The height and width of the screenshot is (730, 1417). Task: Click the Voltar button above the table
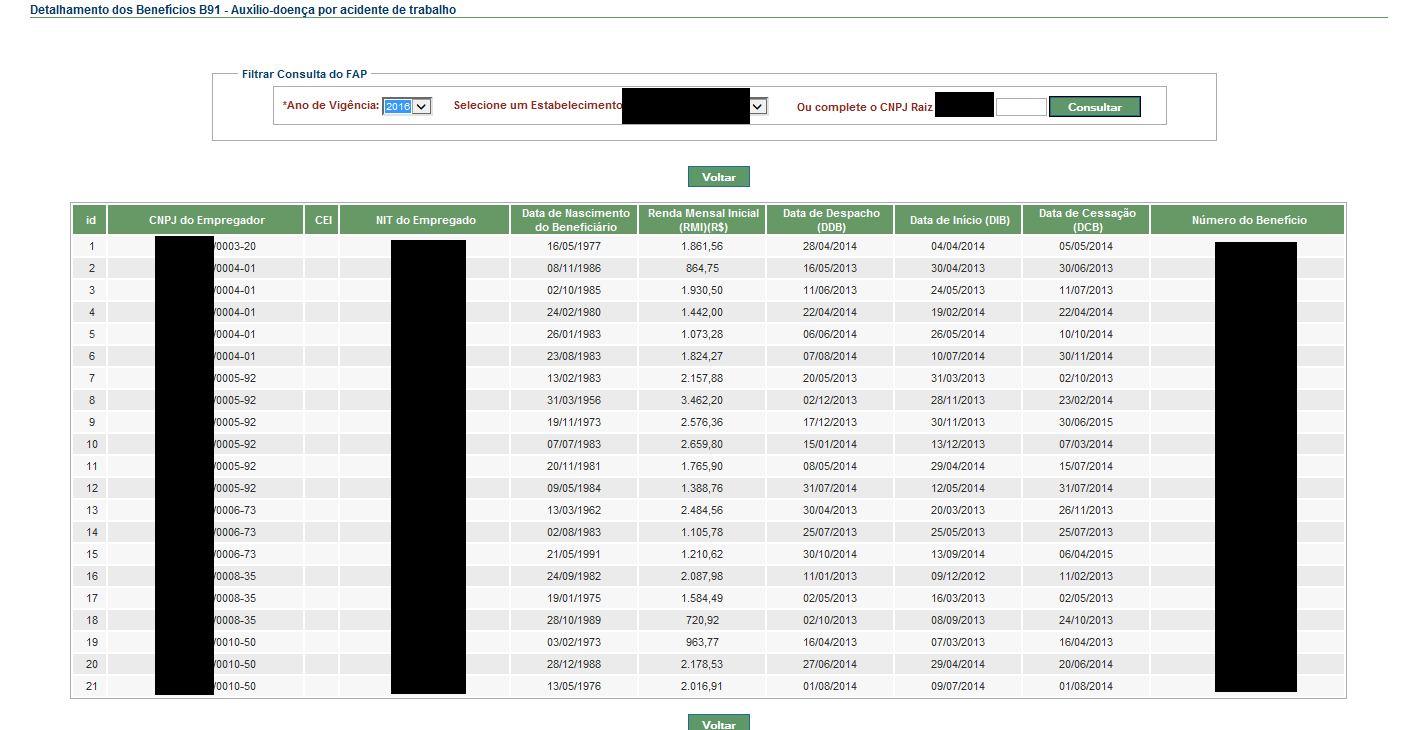pos(719,177)
